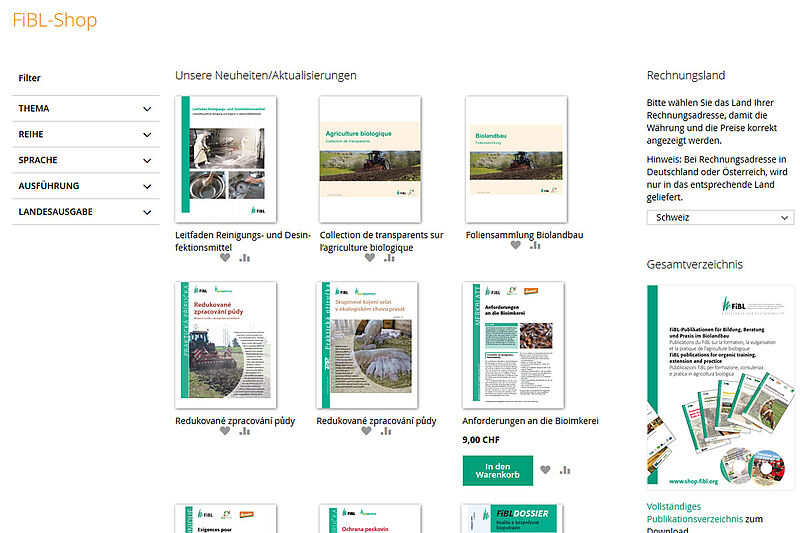Screen dimensions: 800x533
Task: Open the pig Skupinové kojení cover thumbnail
Action: tap(367, 345)
